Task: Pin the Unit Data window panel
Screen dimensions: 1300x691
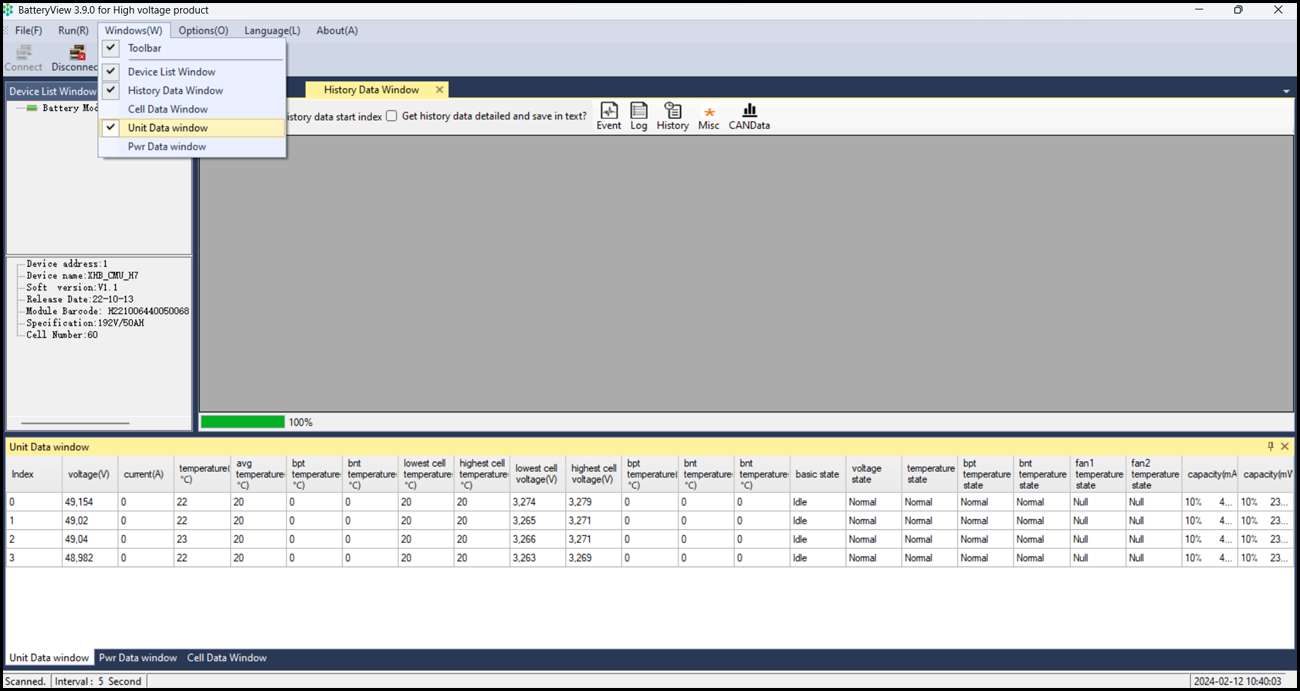Action: [x=1271, y=446]
